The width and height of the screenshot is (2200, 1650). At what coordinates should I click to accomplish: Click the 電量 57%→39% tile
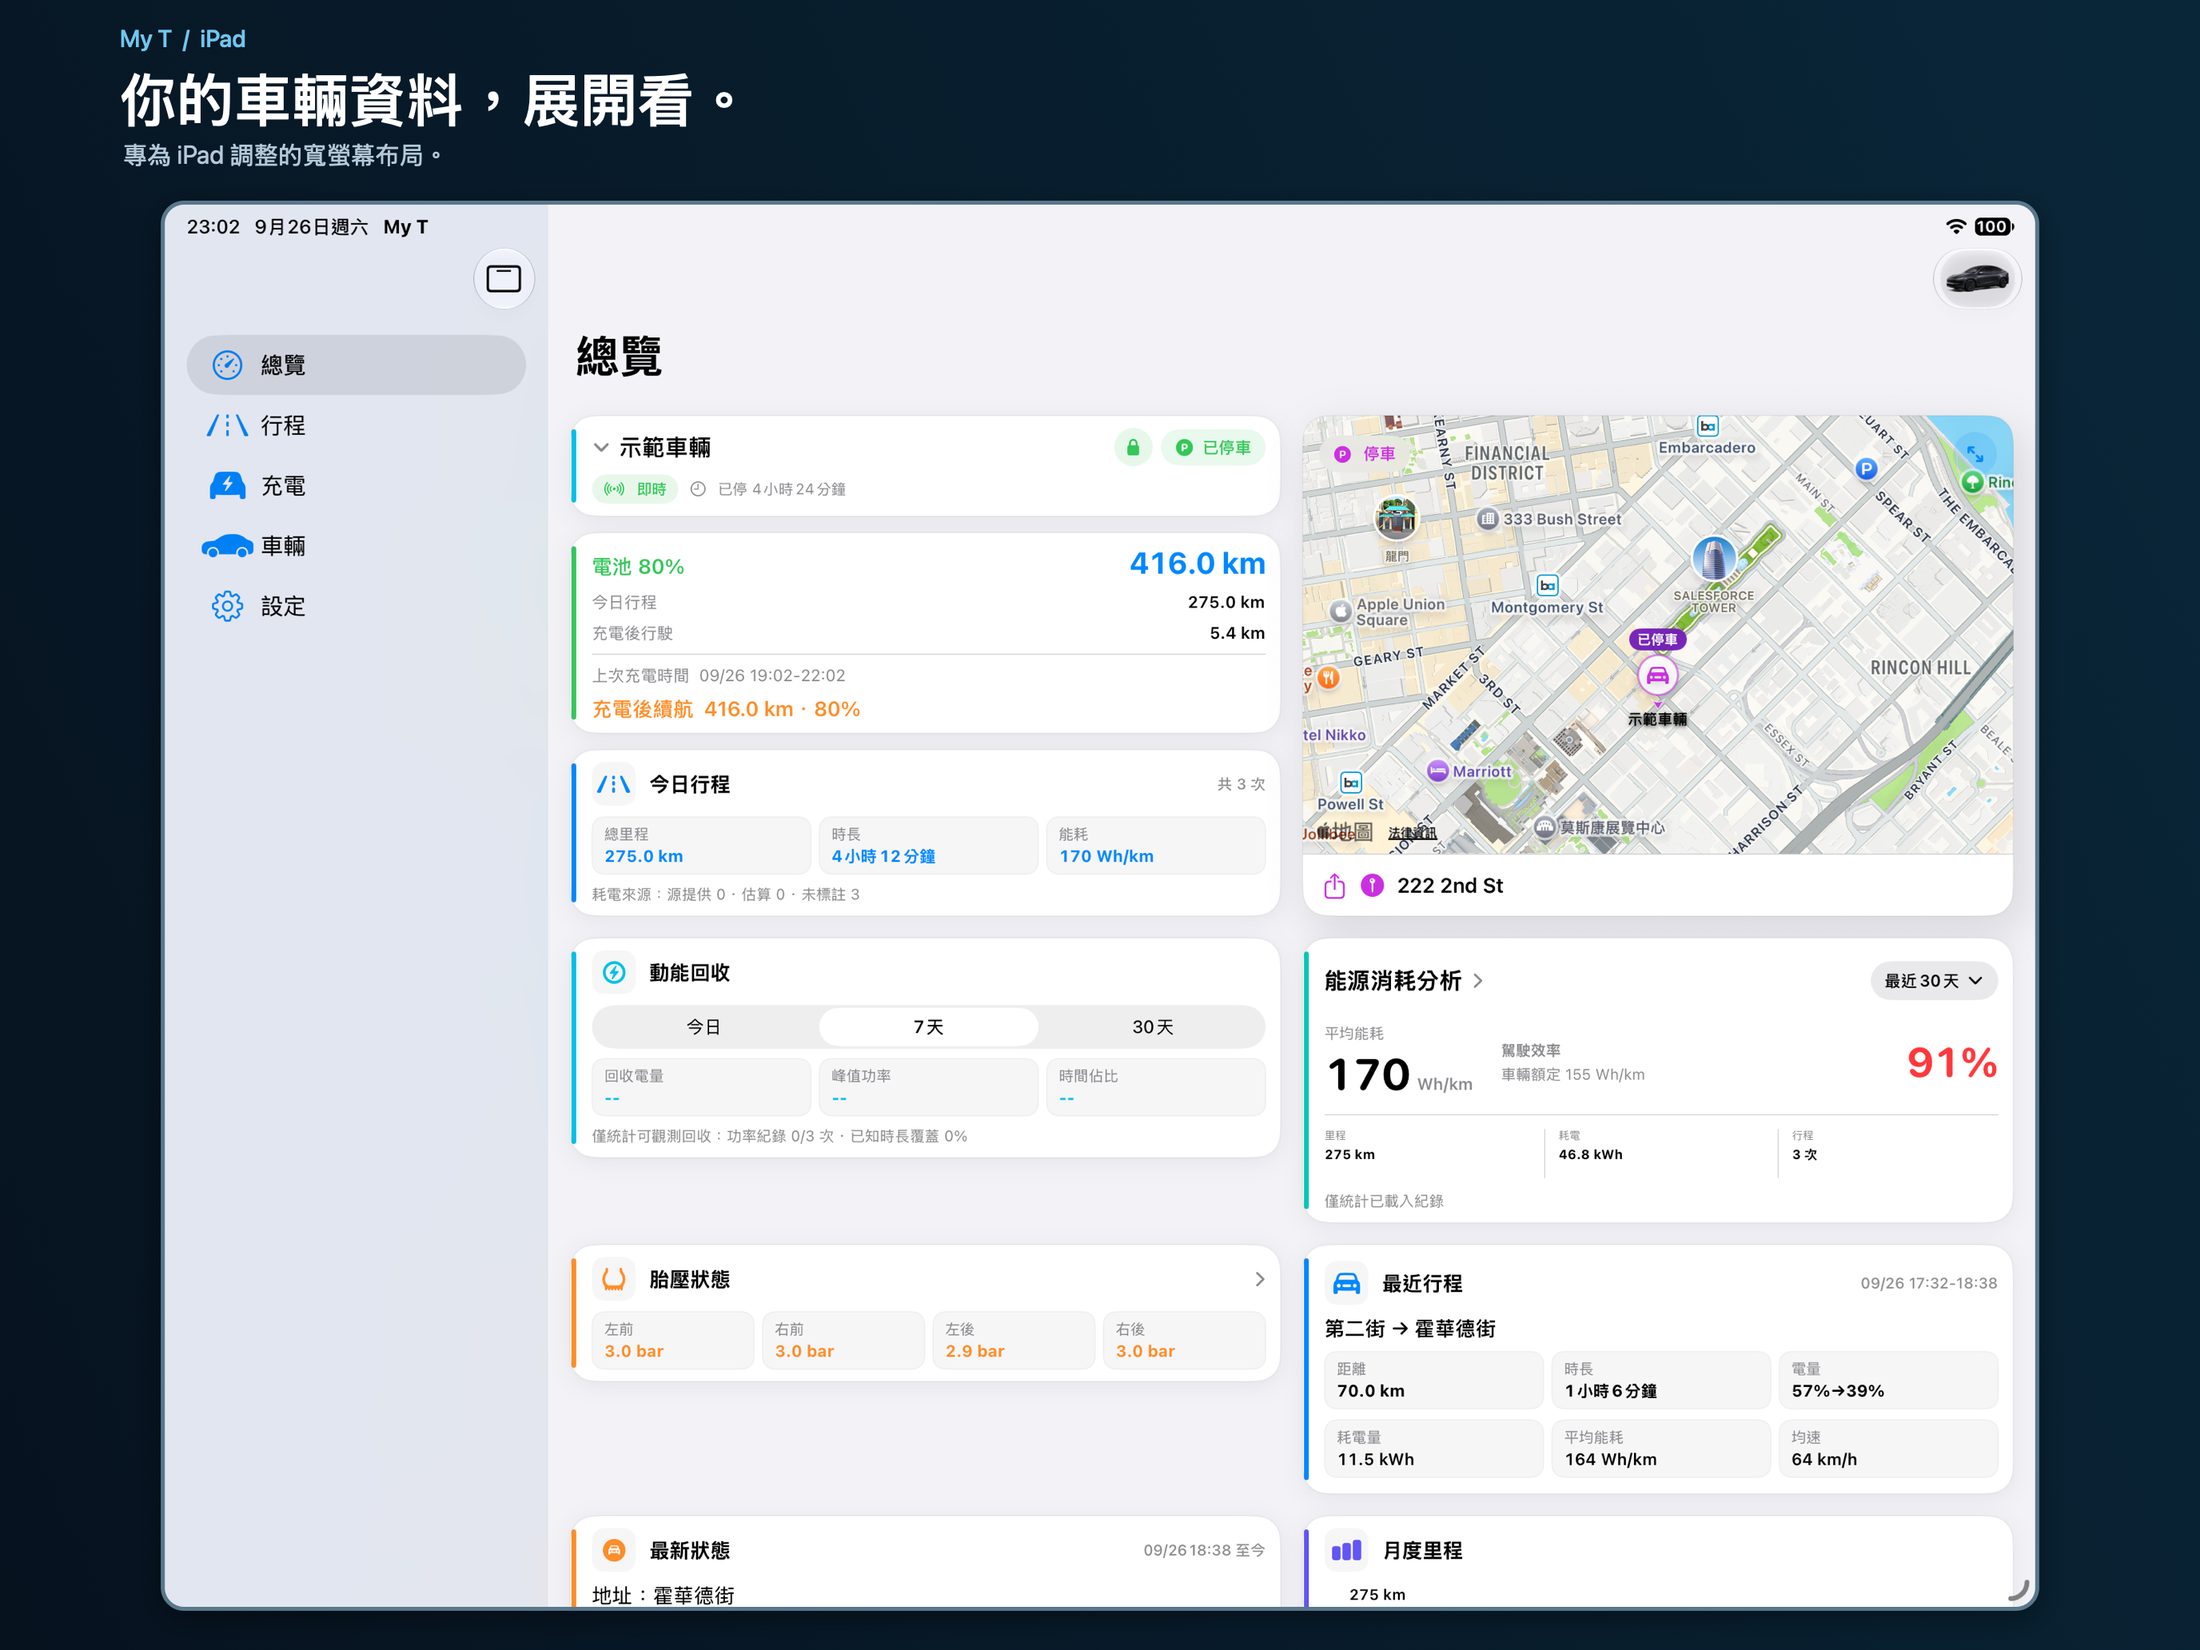(x=1888, y=1380)
